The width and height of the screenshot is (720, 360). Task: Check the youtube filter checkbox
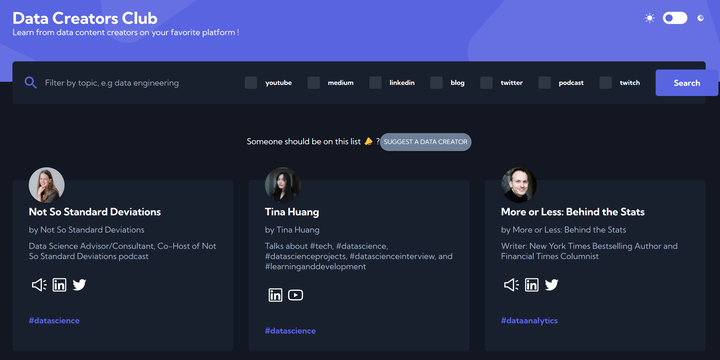pos(251,83)
